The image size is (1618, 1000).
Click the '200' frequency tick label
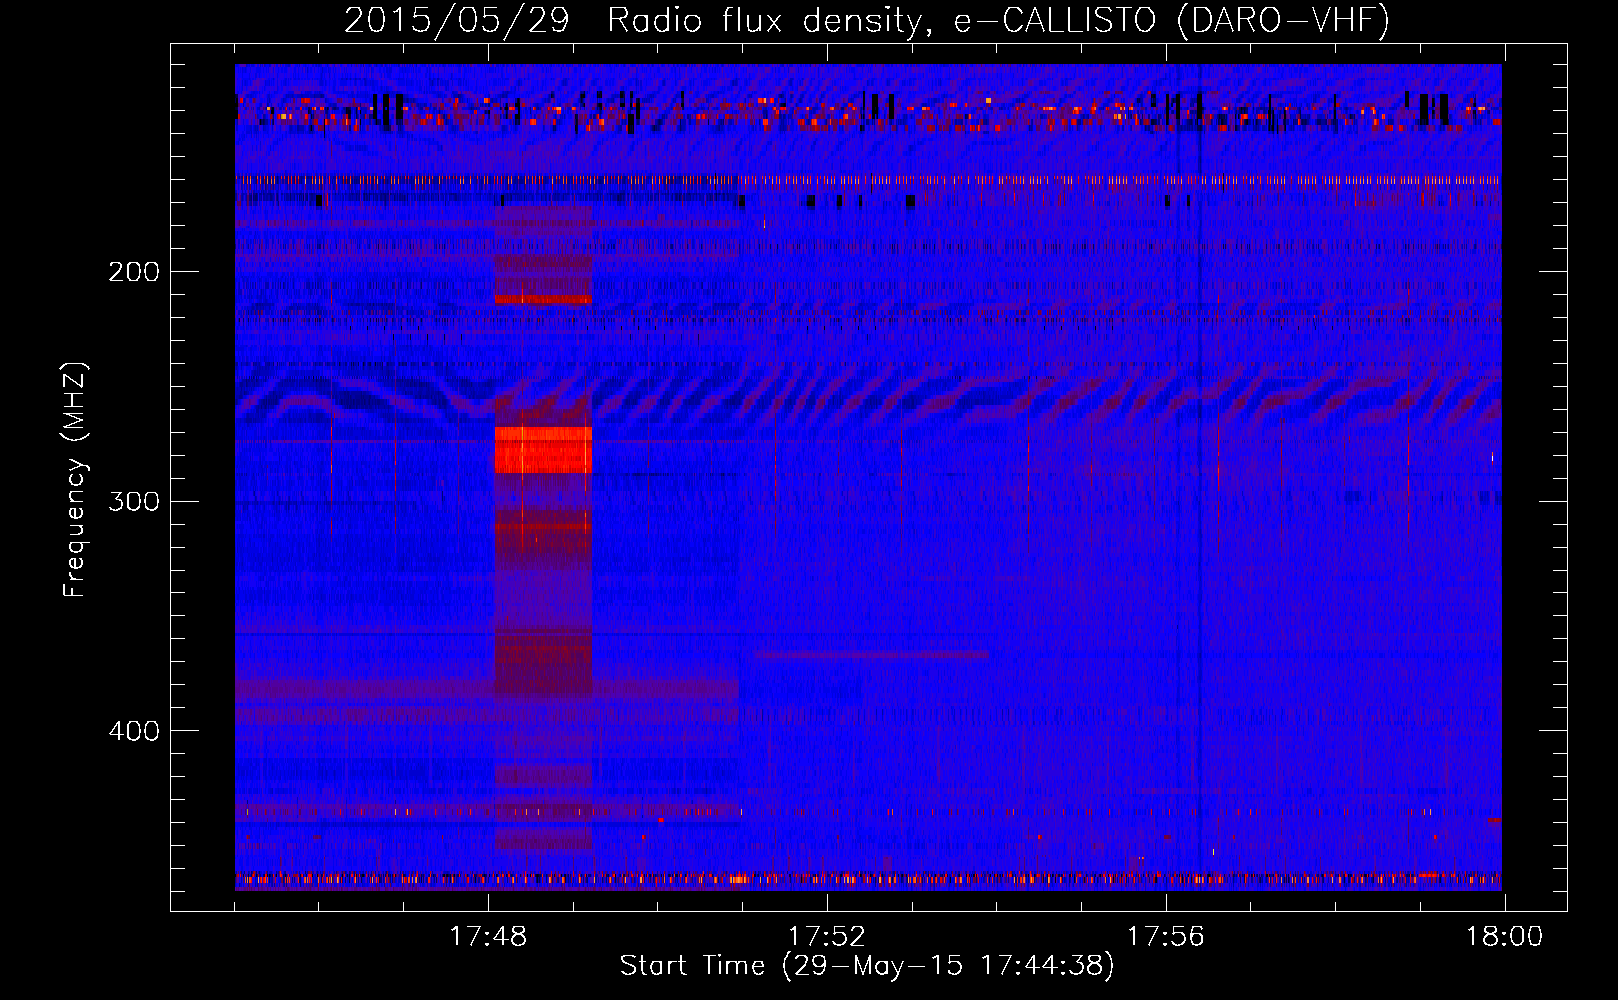click(x=134, y=272)
